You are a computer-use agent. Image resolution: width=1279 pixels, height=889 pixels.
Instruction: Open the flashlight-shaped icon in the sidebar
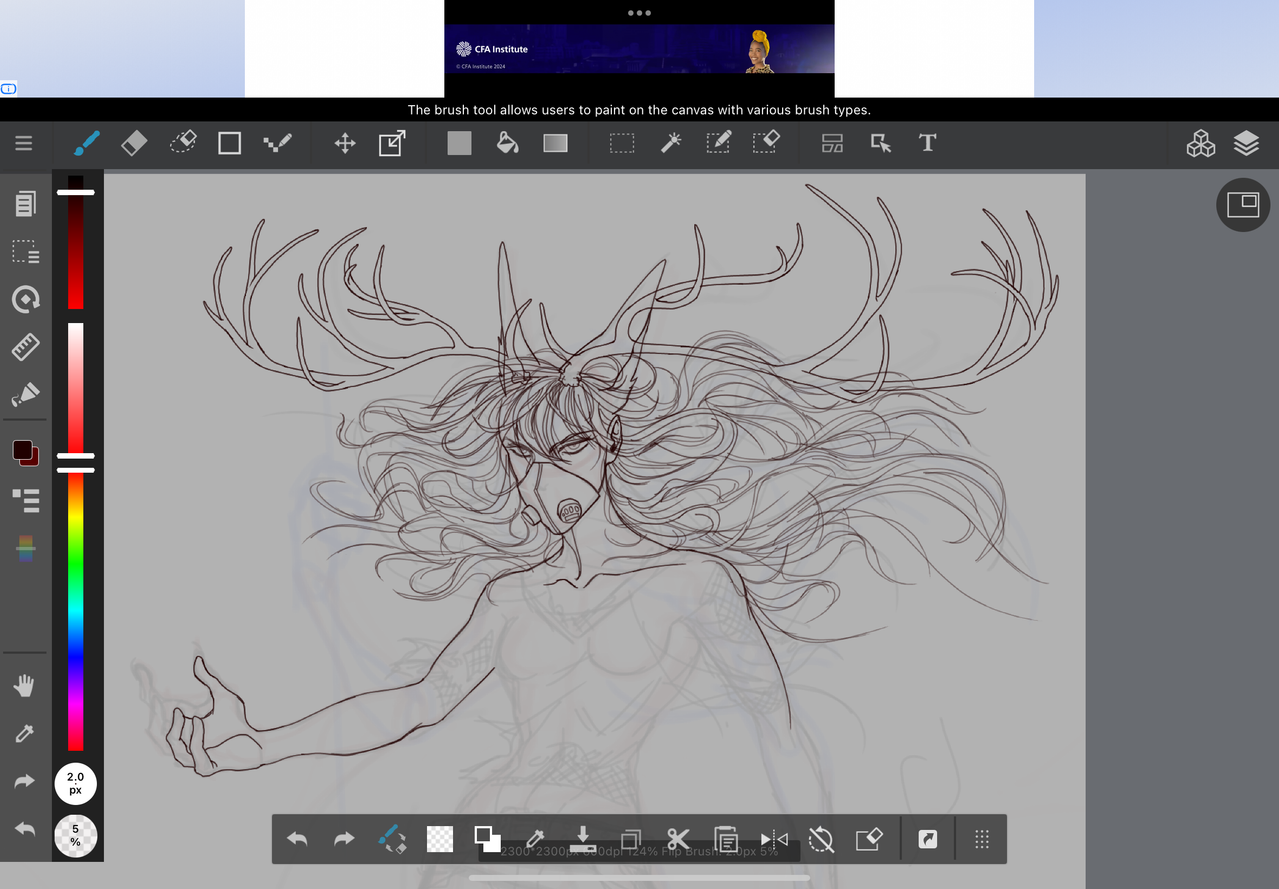click(25, 395)
